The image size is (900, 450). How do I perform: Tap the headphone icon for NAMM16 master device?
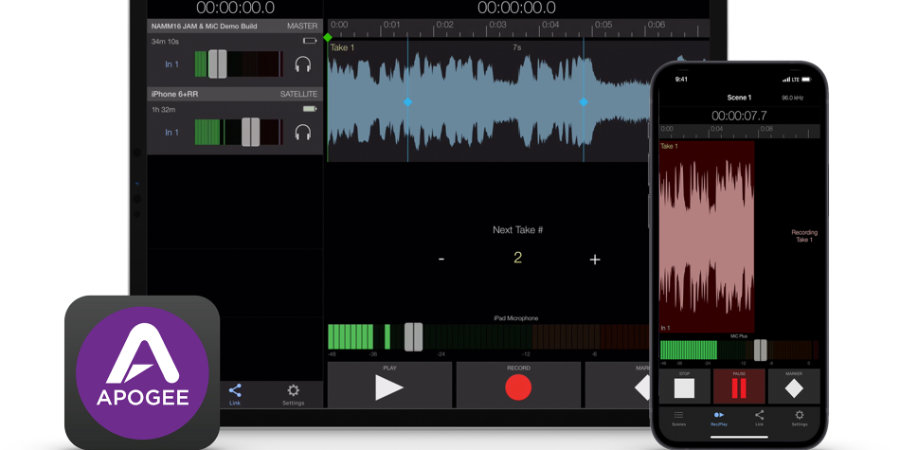tap(303, 64)
